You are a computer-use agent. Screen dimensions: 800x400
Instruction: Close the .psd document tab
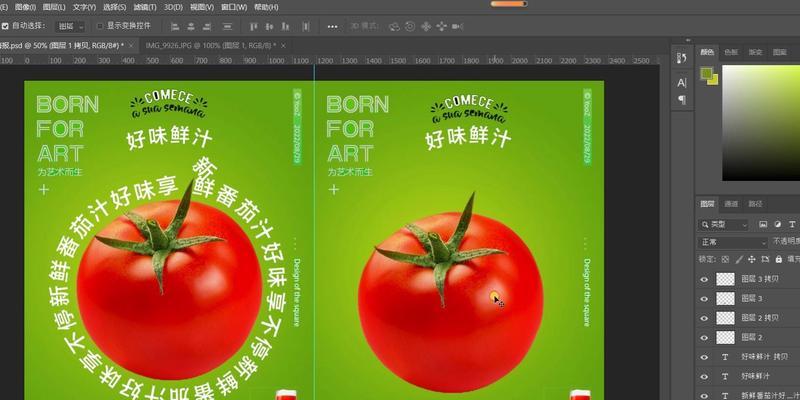coord(131,45)
